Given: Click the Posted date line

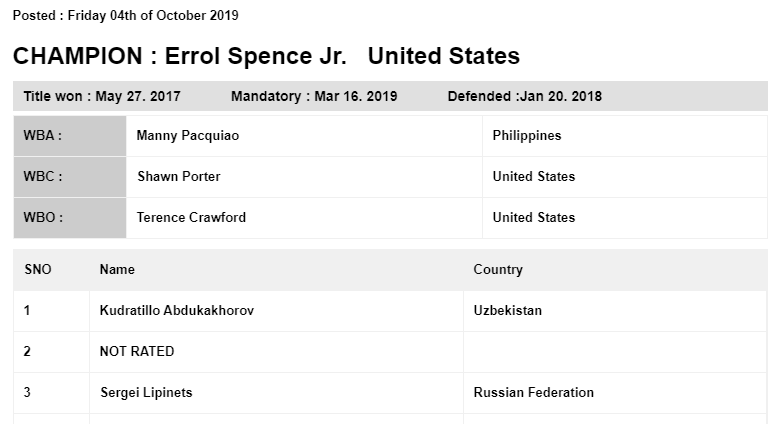Looking at the screenshot, I should 125,15.
